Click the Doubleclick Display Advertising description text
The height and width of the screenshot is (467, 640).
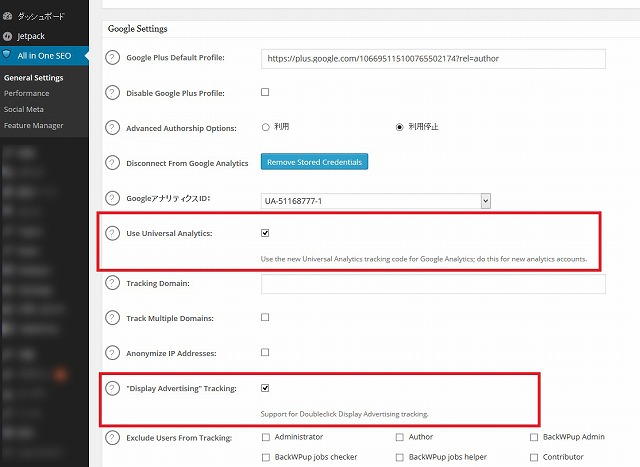344,414
